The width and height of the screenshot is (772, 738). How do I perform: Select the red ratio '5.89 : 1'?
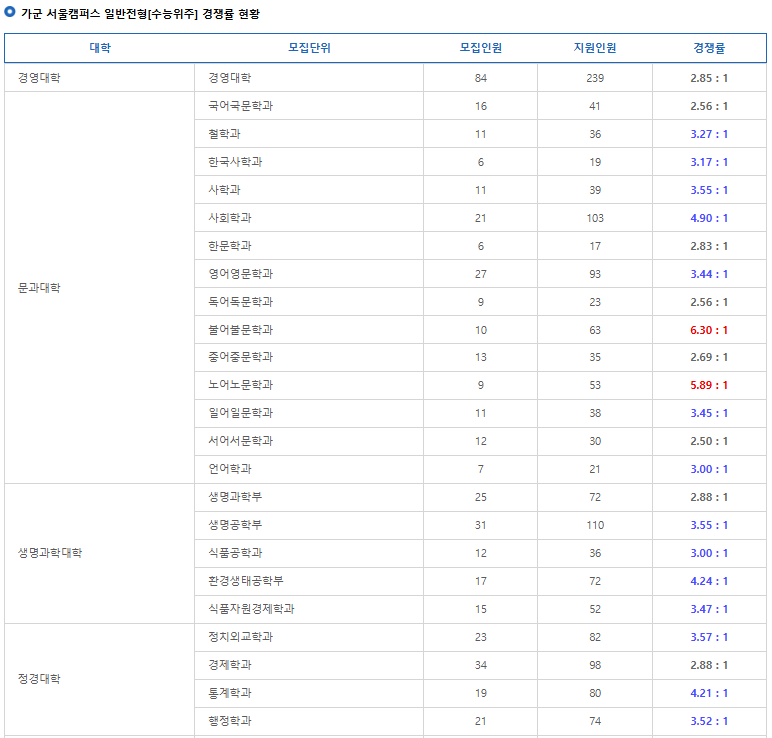(x=709, y=385)
